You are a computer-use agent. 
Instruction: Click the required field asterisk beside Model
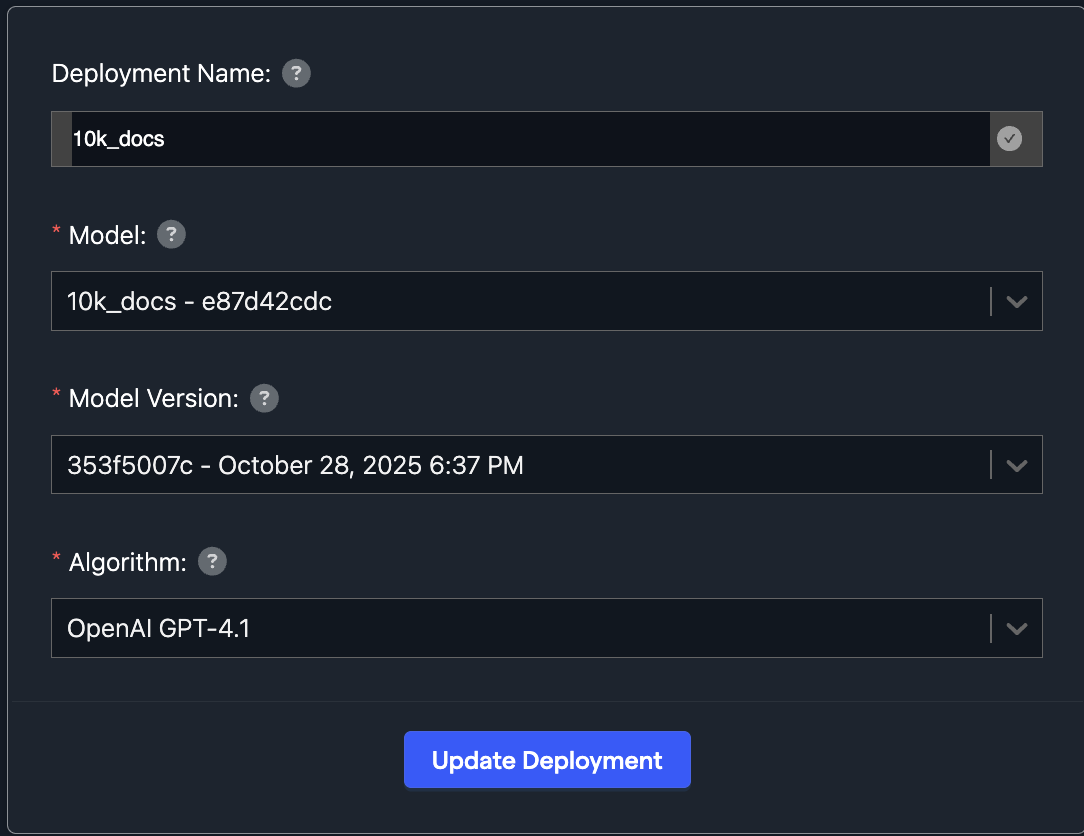[x=56, y=228]
